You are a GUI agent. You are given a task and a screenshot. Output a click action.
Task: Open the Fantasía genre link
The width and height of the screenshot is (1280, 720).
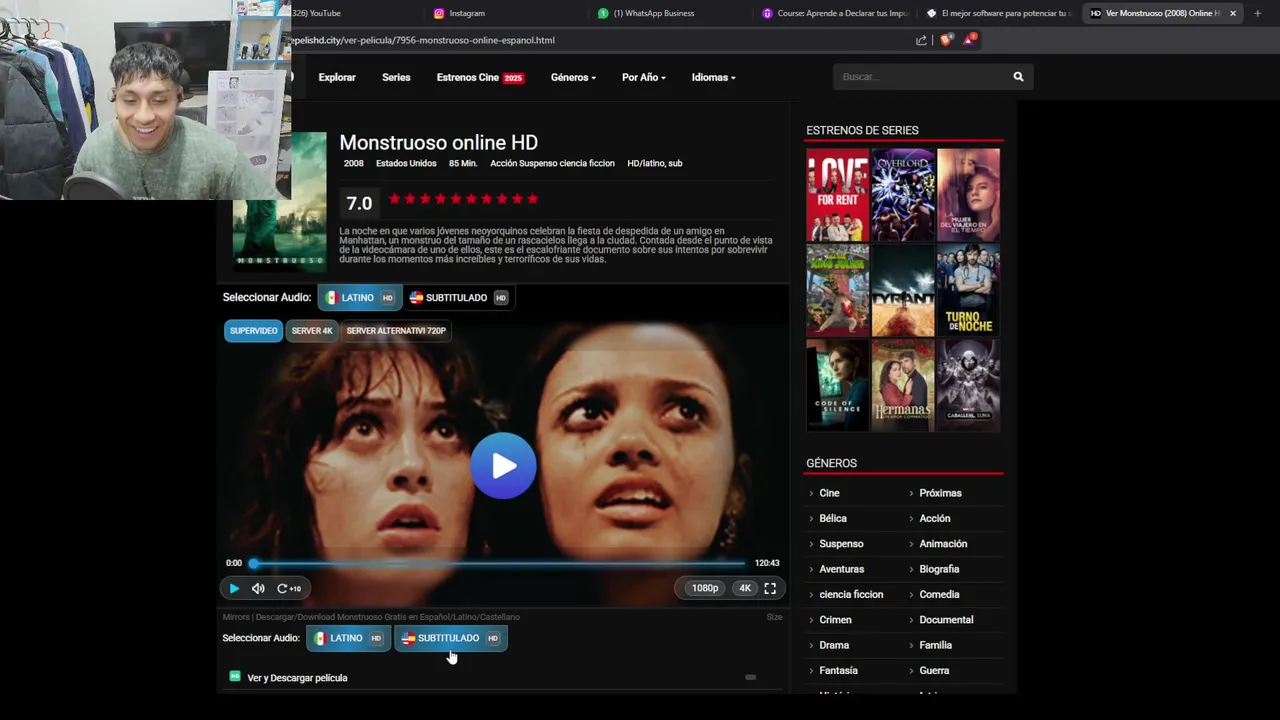point(838,671)
